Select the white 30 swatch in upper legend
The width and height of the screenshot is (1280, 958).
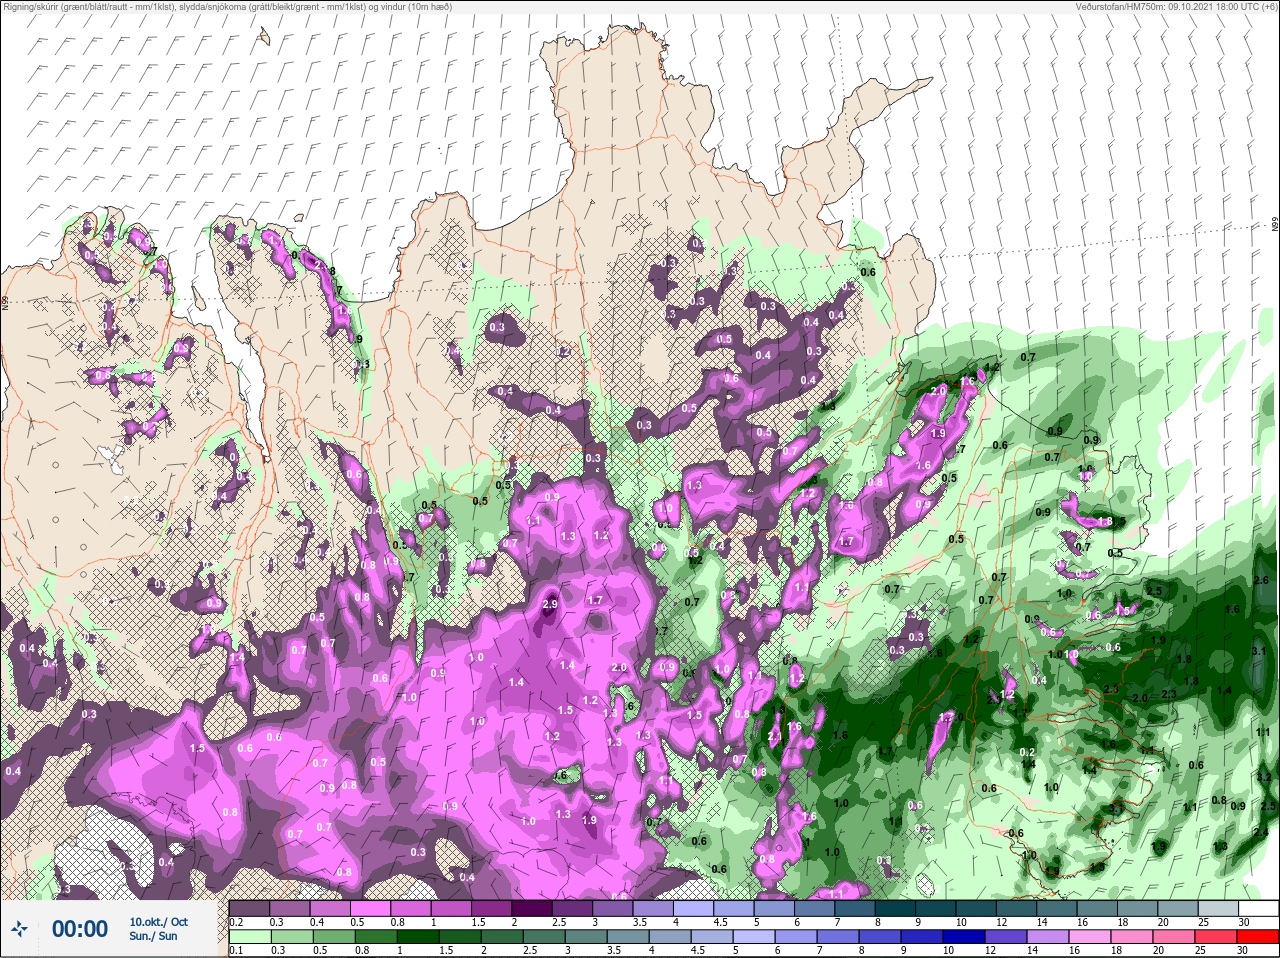pyautogui.click(x=1261, y=908)
